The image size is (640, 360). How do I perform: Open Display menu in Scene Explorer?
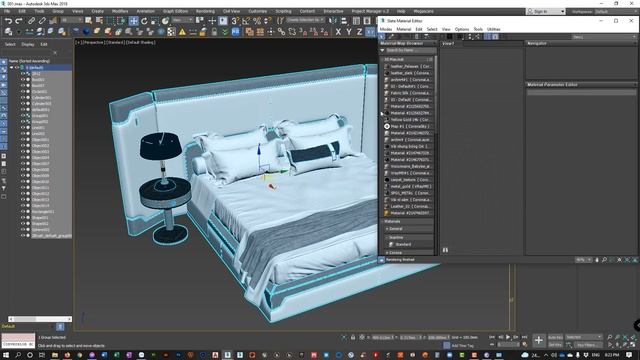point(28,44)
